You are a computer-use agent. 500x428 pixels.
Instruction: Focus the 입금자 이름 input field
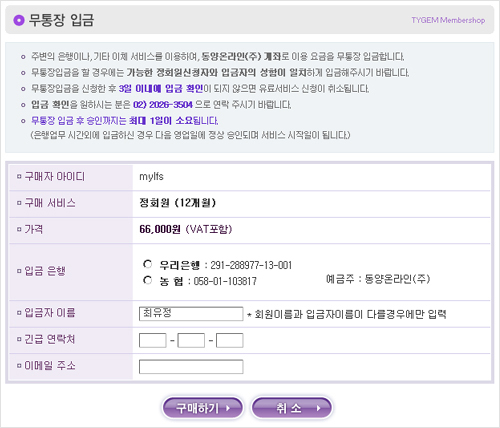click(191, 314)
